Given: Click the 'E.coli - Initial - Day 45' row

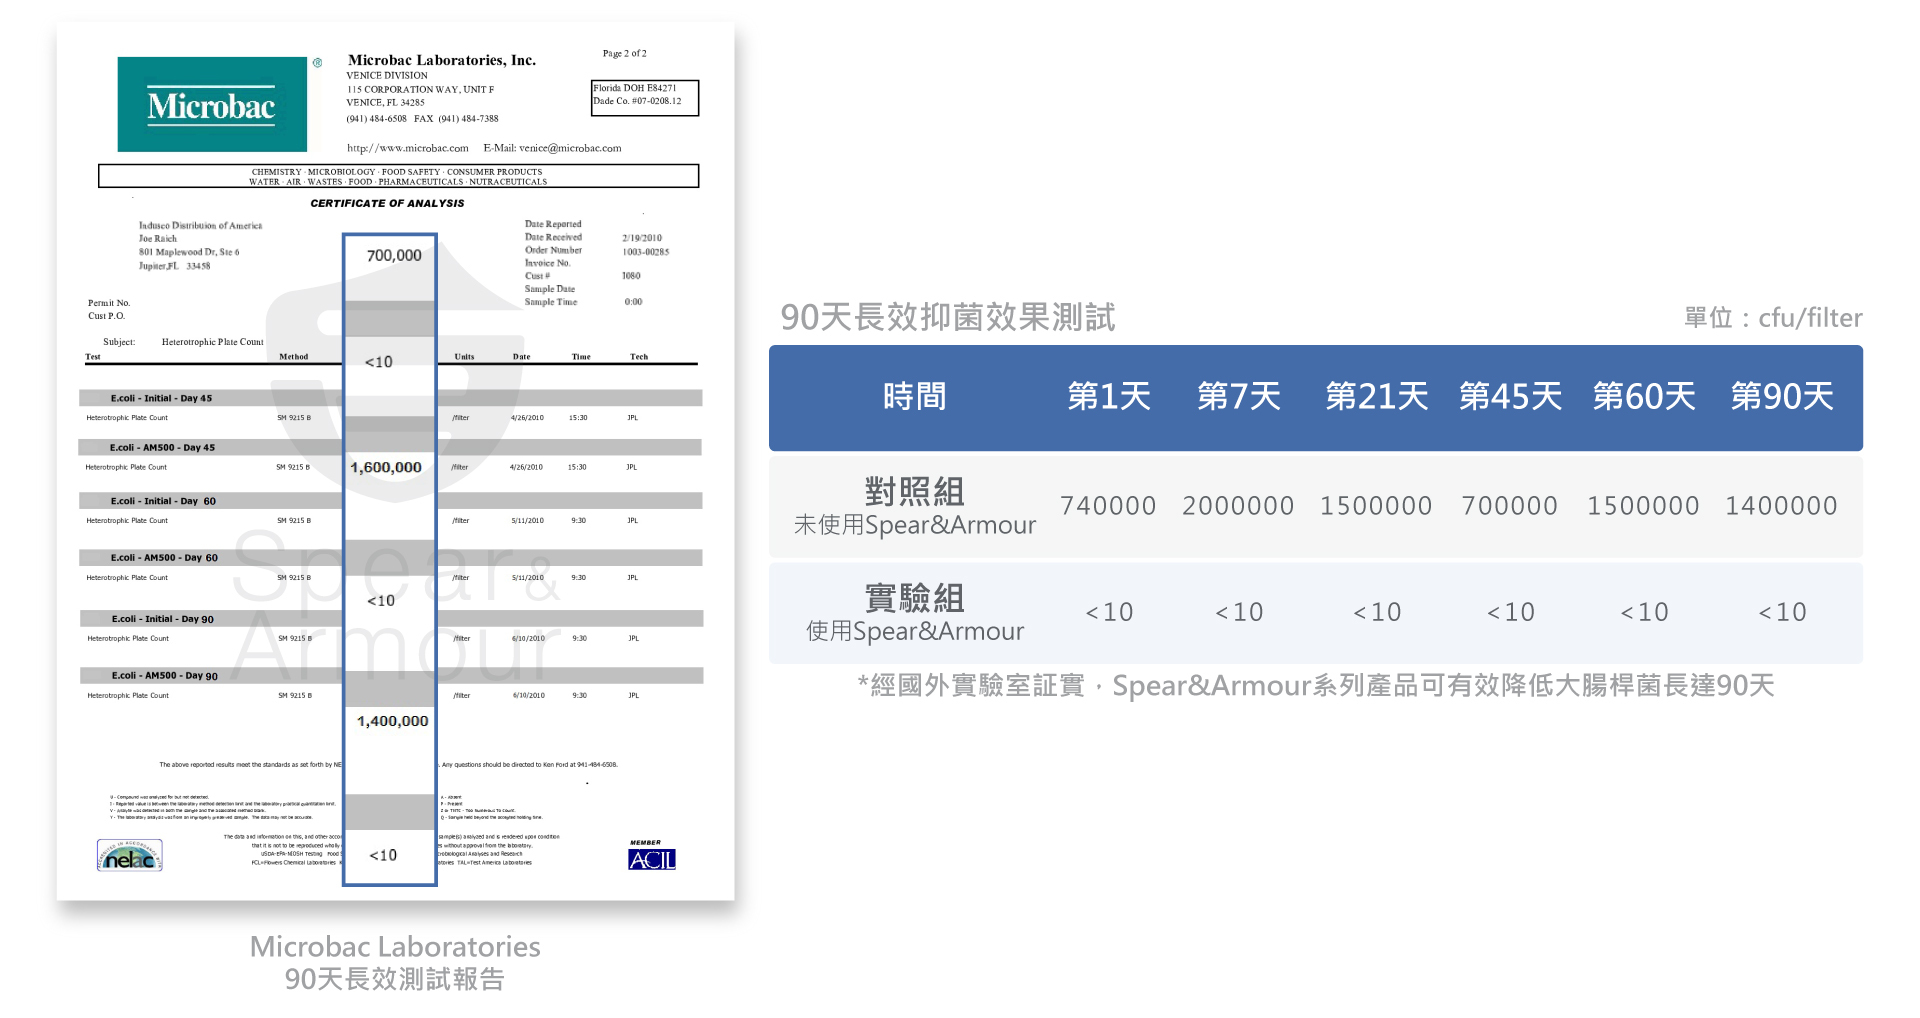Looking at the screenshot, I should pos(391,398).
